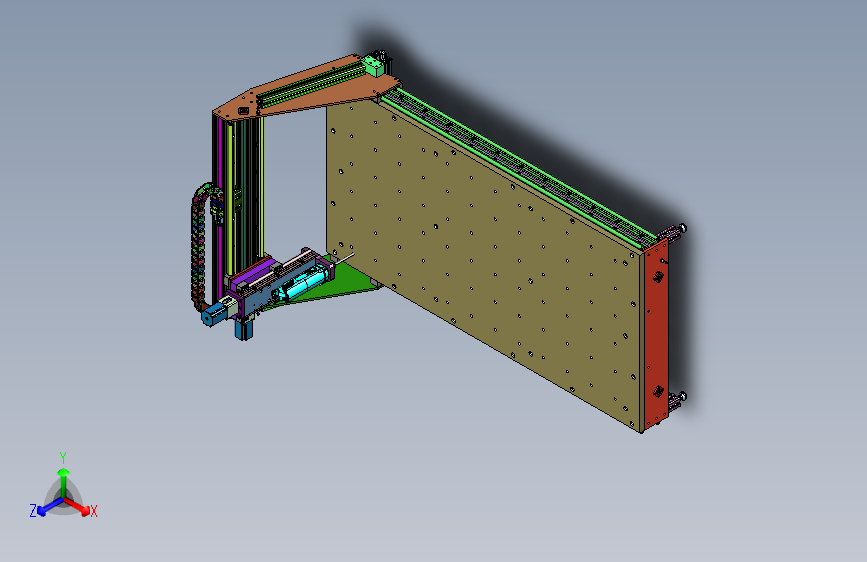Select the light green block on the top arm
This screenshot has height=562, width=867.
click(374, 65)
